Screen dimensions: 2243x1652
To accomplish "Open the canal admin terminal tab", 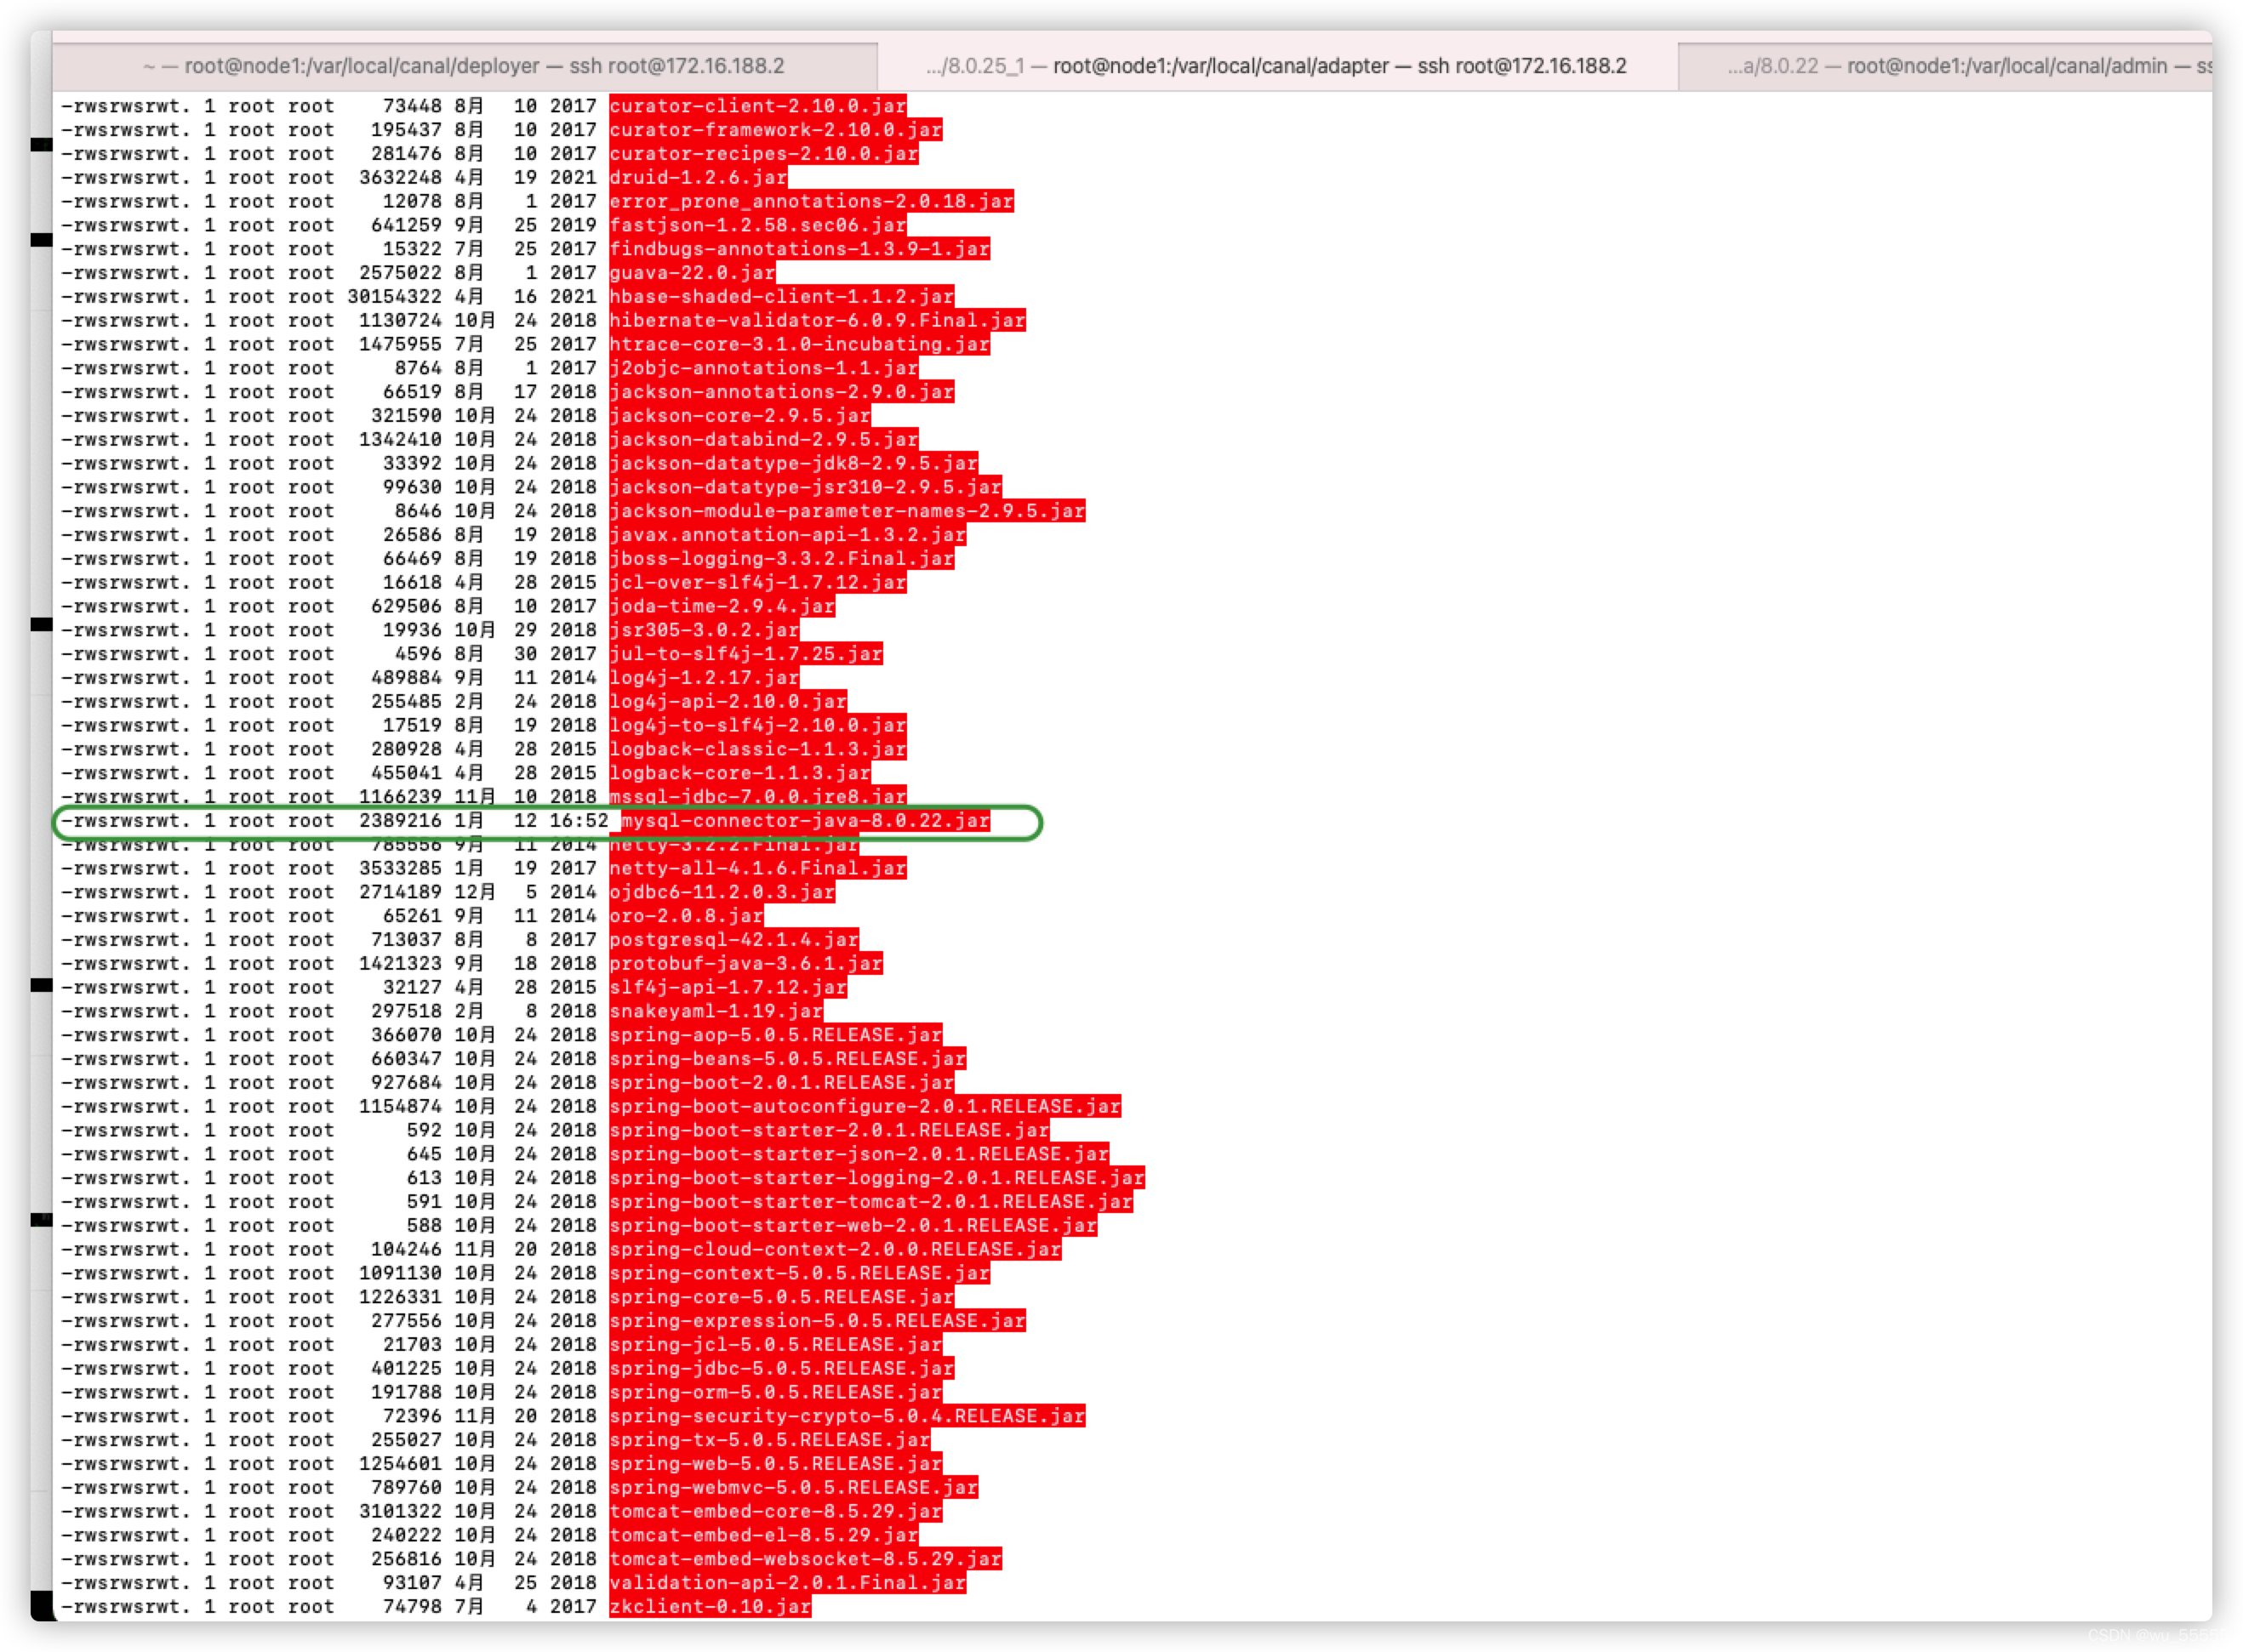I will (1960, 66).
